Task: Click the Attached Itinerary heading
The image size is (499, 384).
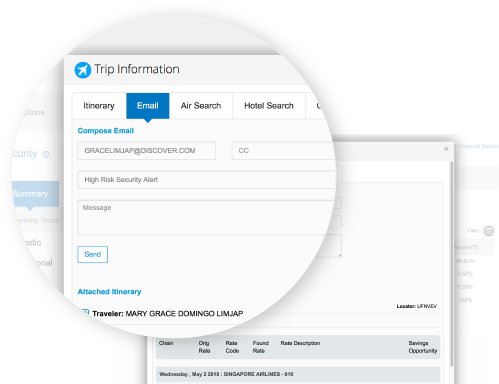Action: [109, 292]
